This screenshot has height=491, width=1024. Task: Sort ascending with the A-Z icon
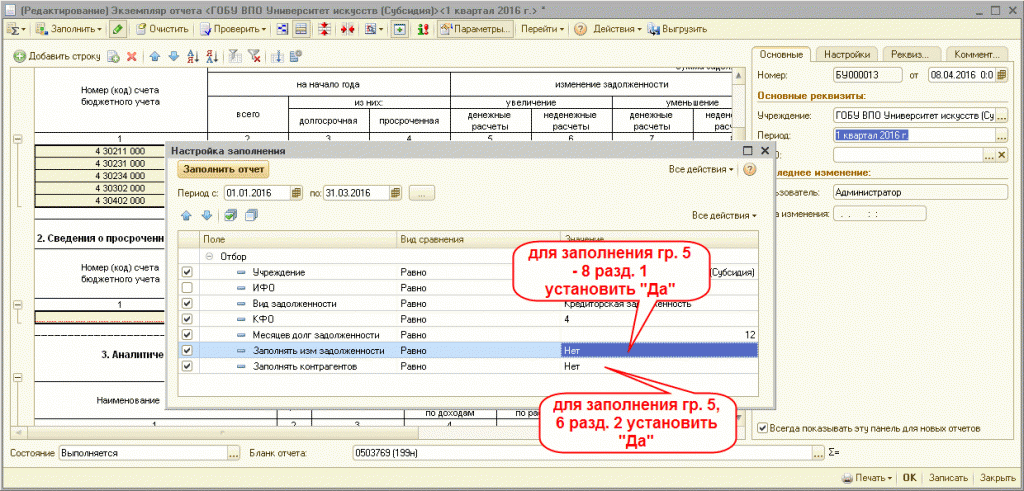coord(190,56)
